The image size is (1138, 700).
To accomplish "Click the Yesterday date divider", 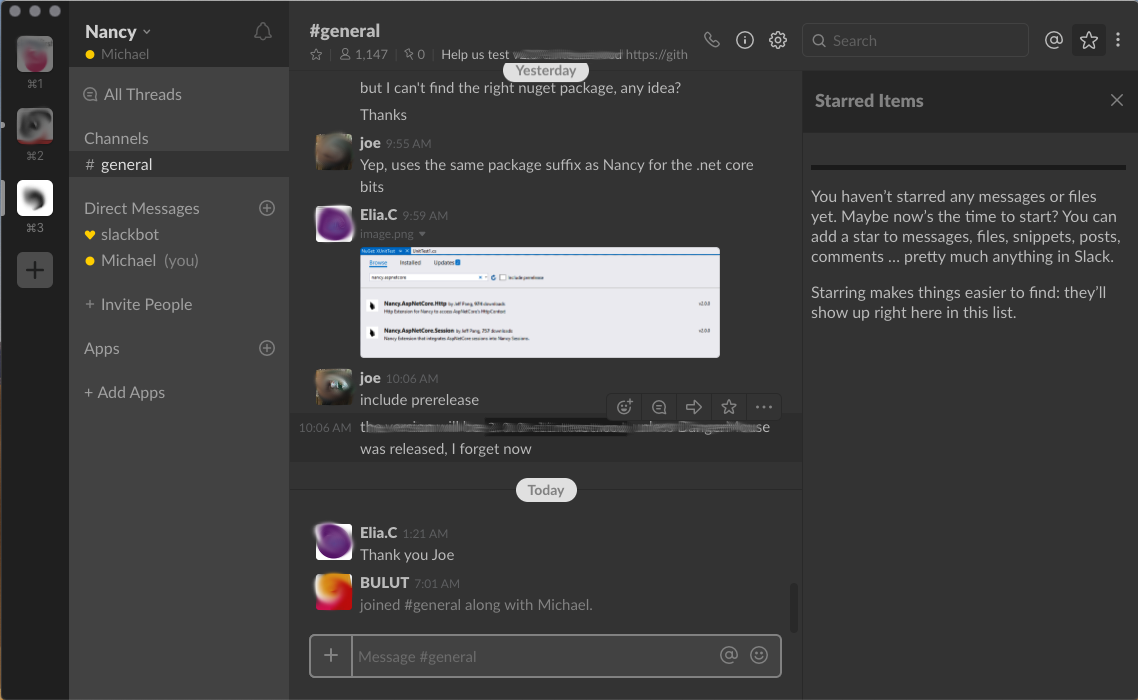I will coord(546,70).
